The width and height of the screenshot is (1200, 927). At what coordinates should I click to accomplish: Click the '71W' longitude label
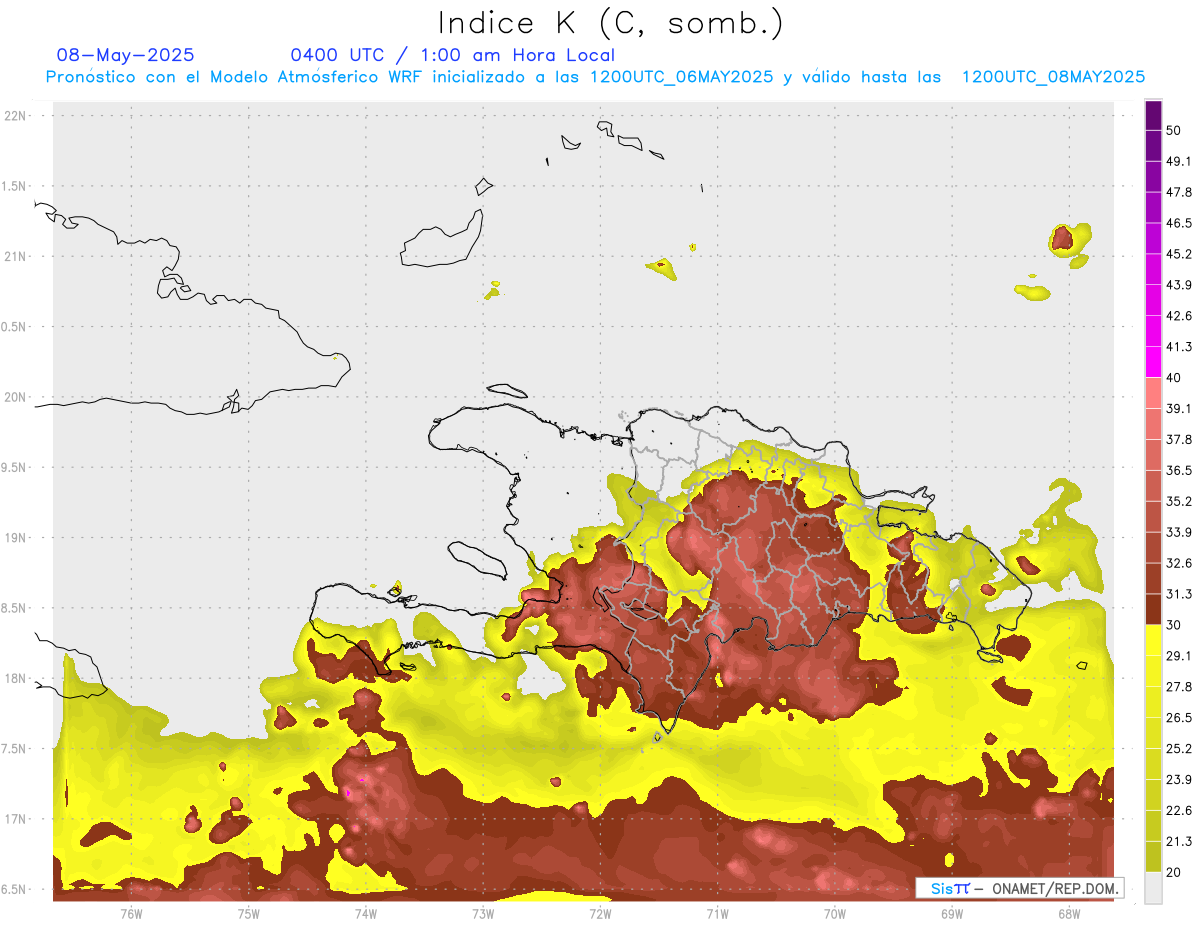717,913
